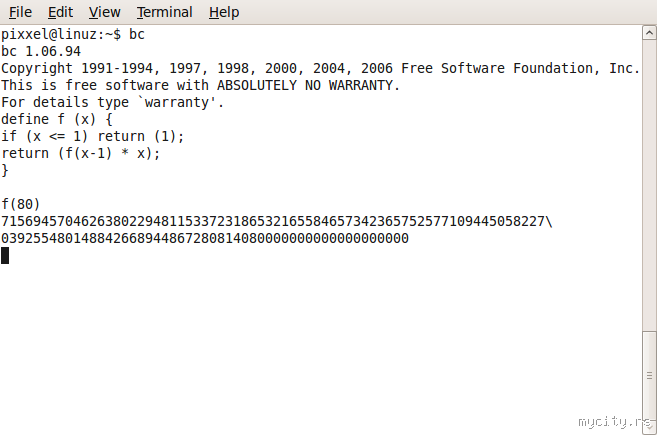Click the scrollbar up arrow
The image size is (657, 435).
[650, 32]
